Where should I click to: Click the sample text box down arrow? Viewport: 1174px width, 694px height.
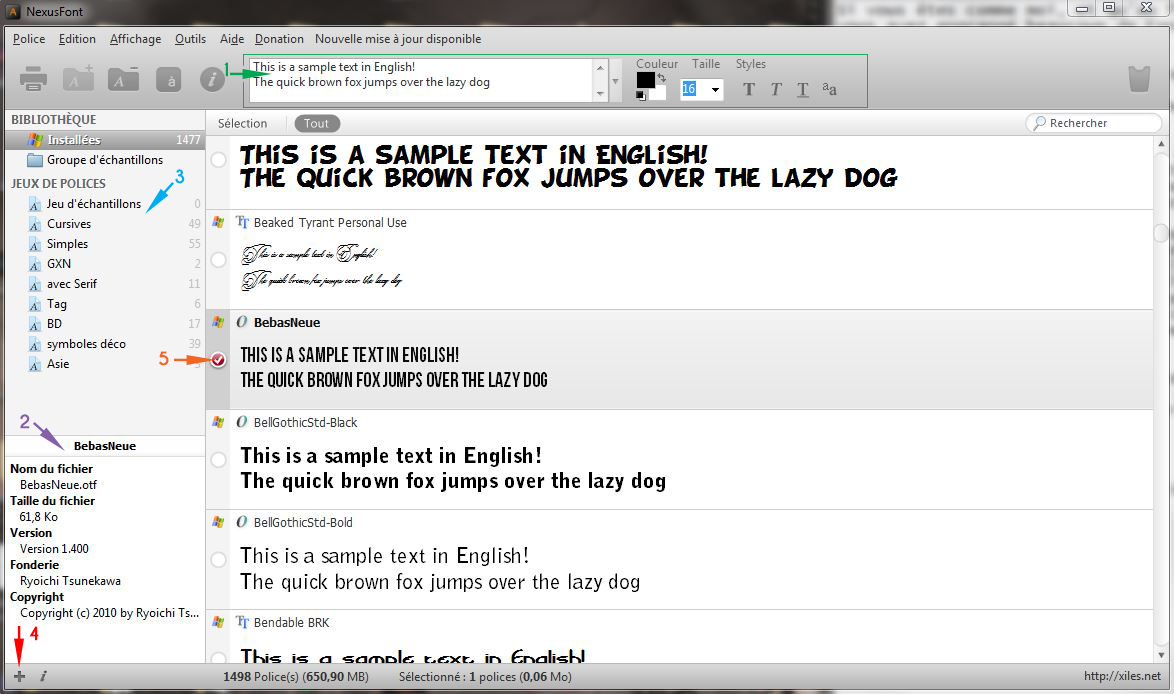(x=600, y=94)
